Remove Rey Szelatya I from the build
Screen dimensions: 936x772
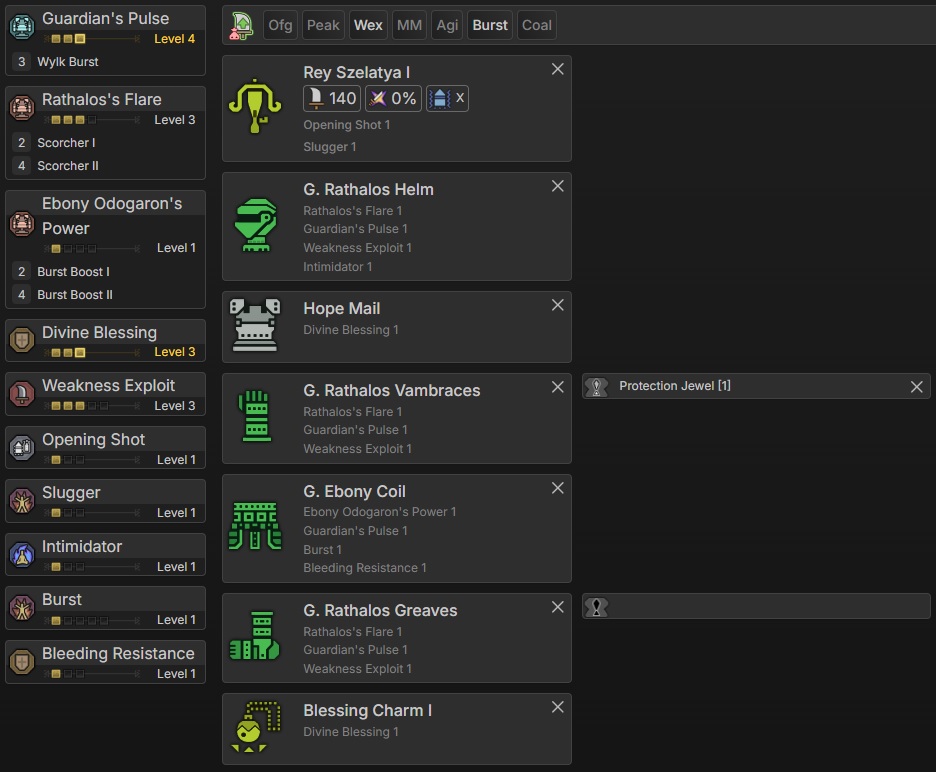click(x=558, y=69)
